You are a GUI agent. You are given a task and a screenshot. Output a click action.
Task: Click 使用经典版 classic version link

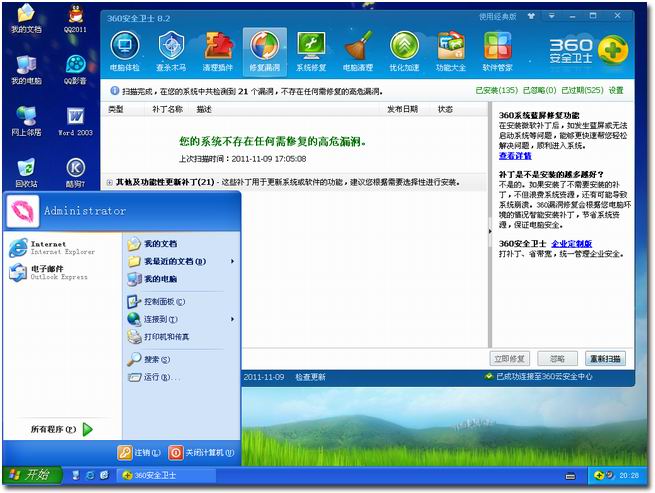[498, 17]
